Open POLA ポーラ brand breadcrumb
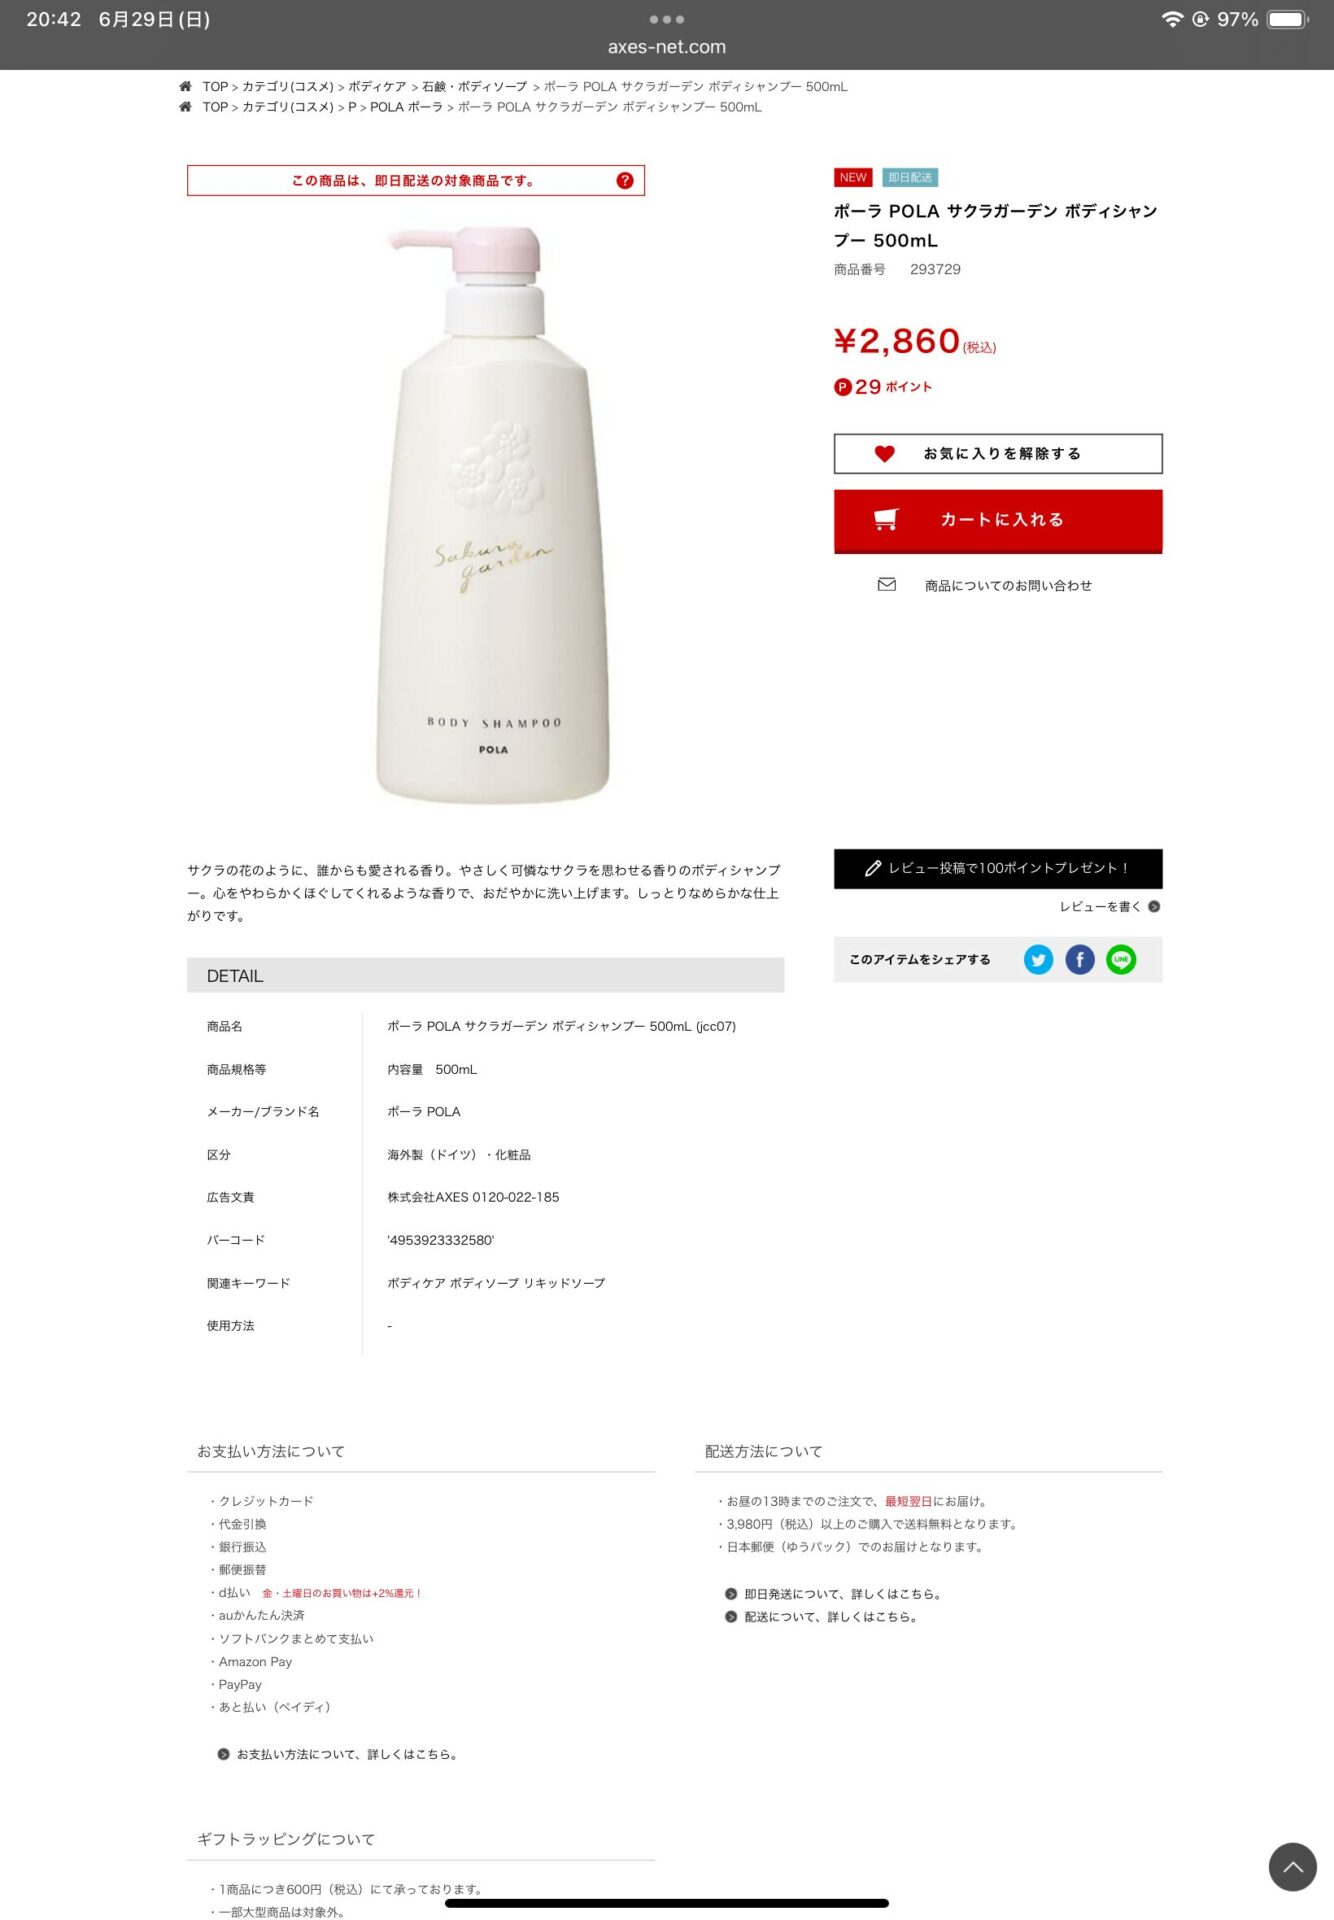 [406, 107]
